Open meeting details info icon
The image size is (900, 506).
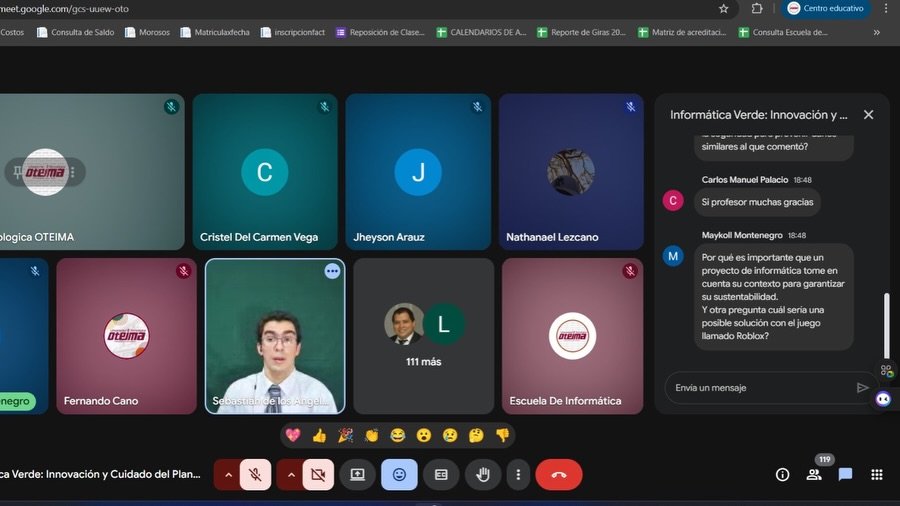coord(782,475)
